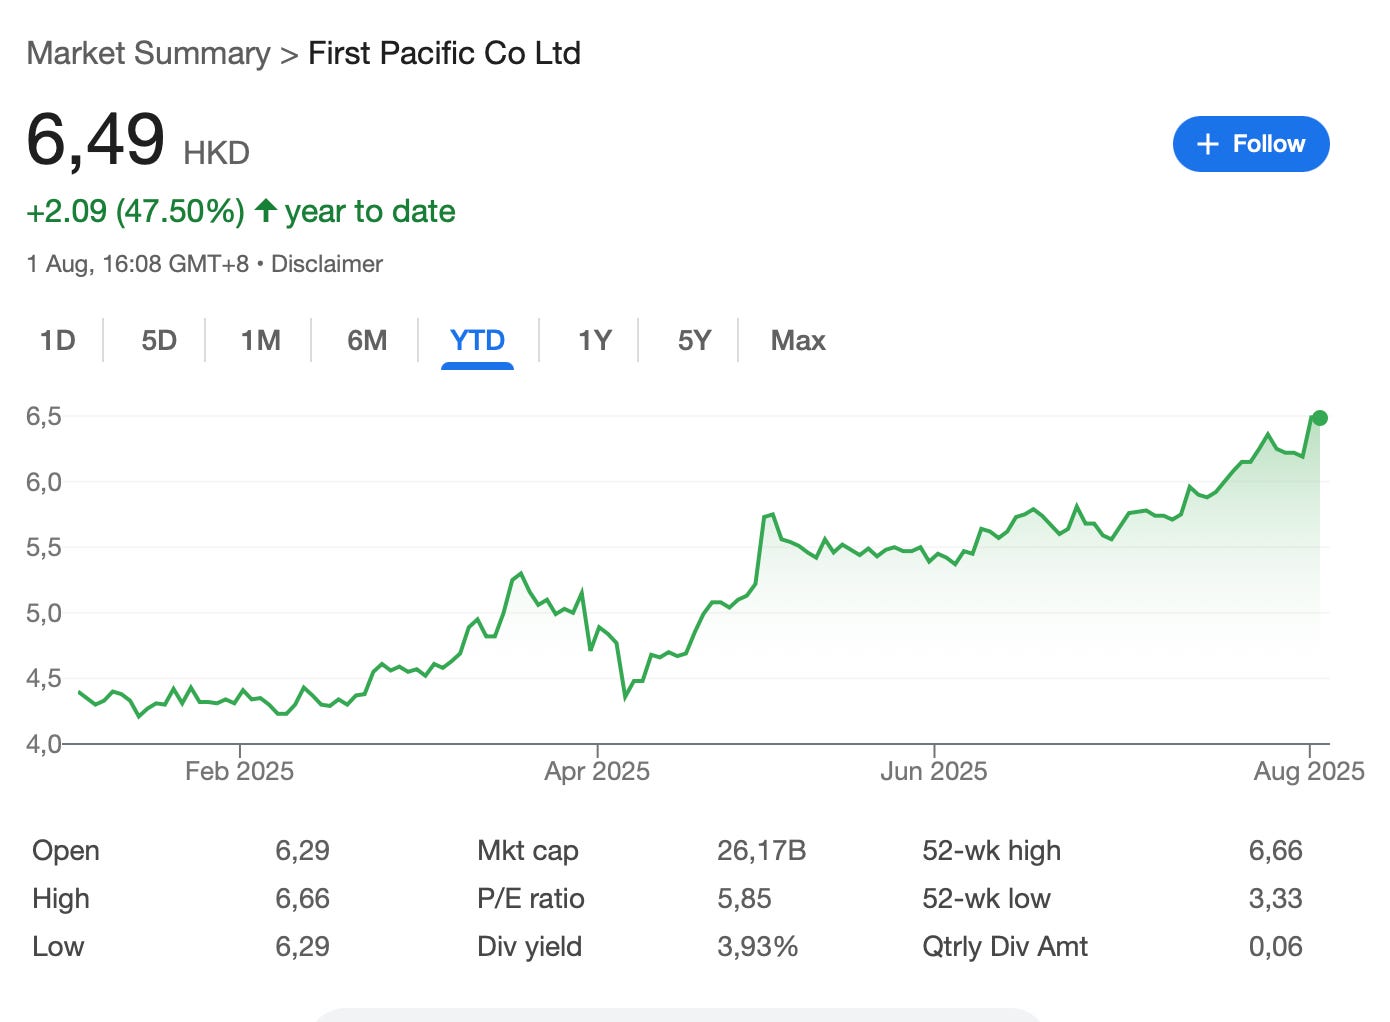Click the 1 Aug, 16:08 GMT+8 timestamp
The height and width of the screenshot is (1022, 1390).
pos(137,264)
